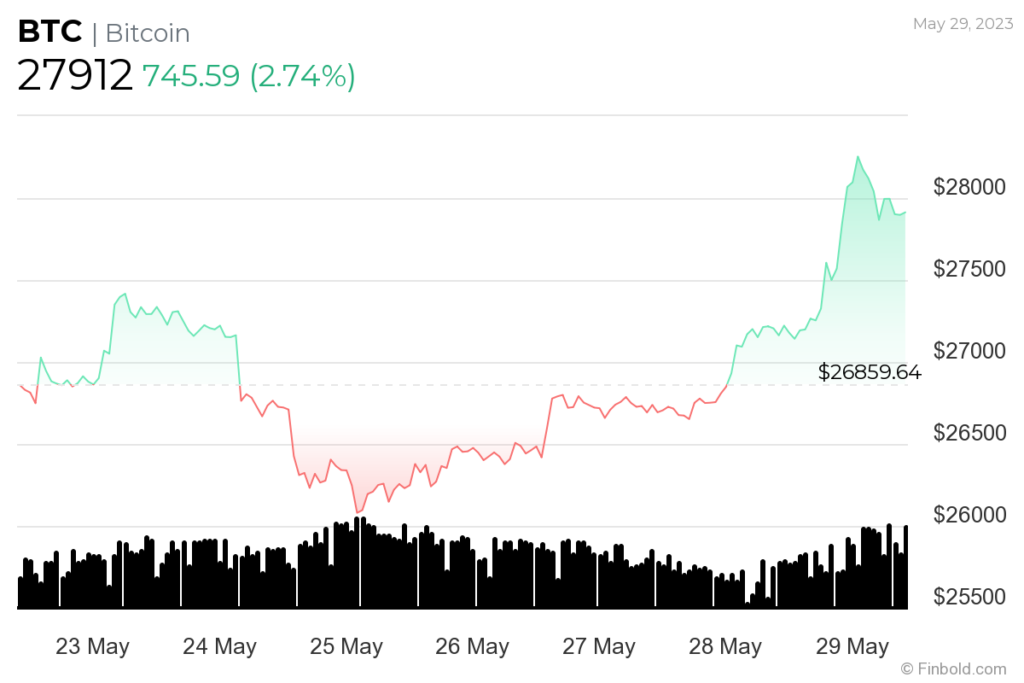Viewport: 1024px width, 683px height.
Task: Click the BTC ticker symbol
Action: 49,32
